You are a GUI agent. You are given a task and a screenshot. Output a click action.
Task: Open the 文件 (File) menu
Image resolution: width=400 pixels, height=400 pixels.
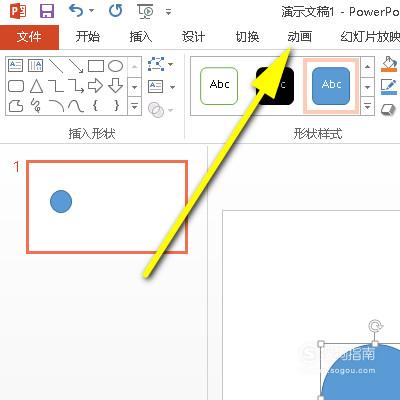point(29,37)
